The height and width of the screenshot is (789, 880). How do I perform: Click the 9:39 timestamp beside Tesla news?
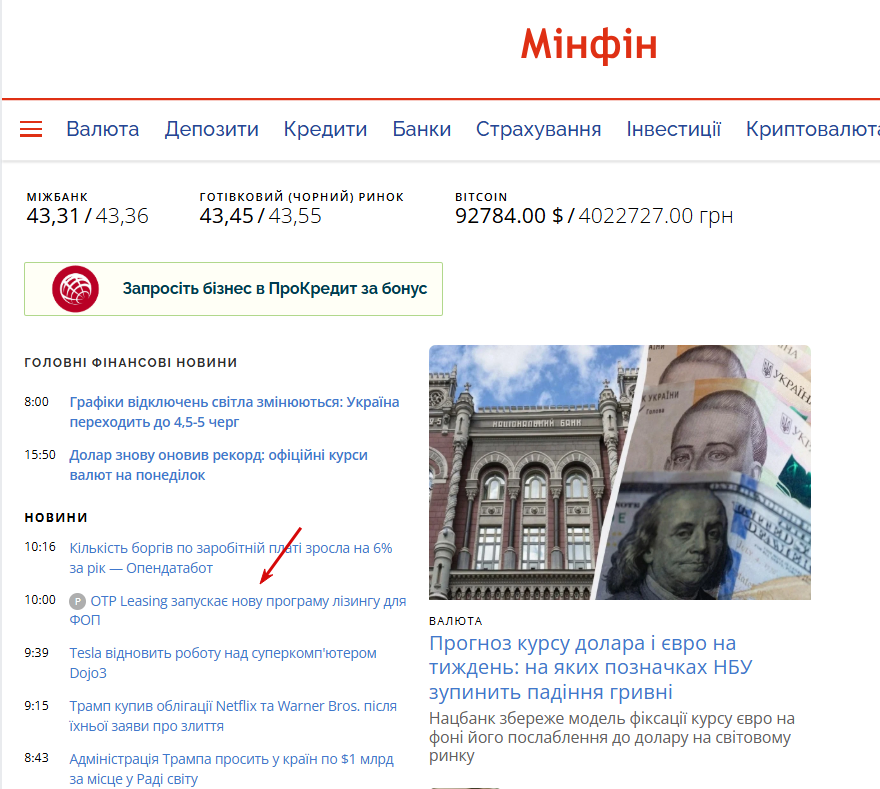click(36, 653)
